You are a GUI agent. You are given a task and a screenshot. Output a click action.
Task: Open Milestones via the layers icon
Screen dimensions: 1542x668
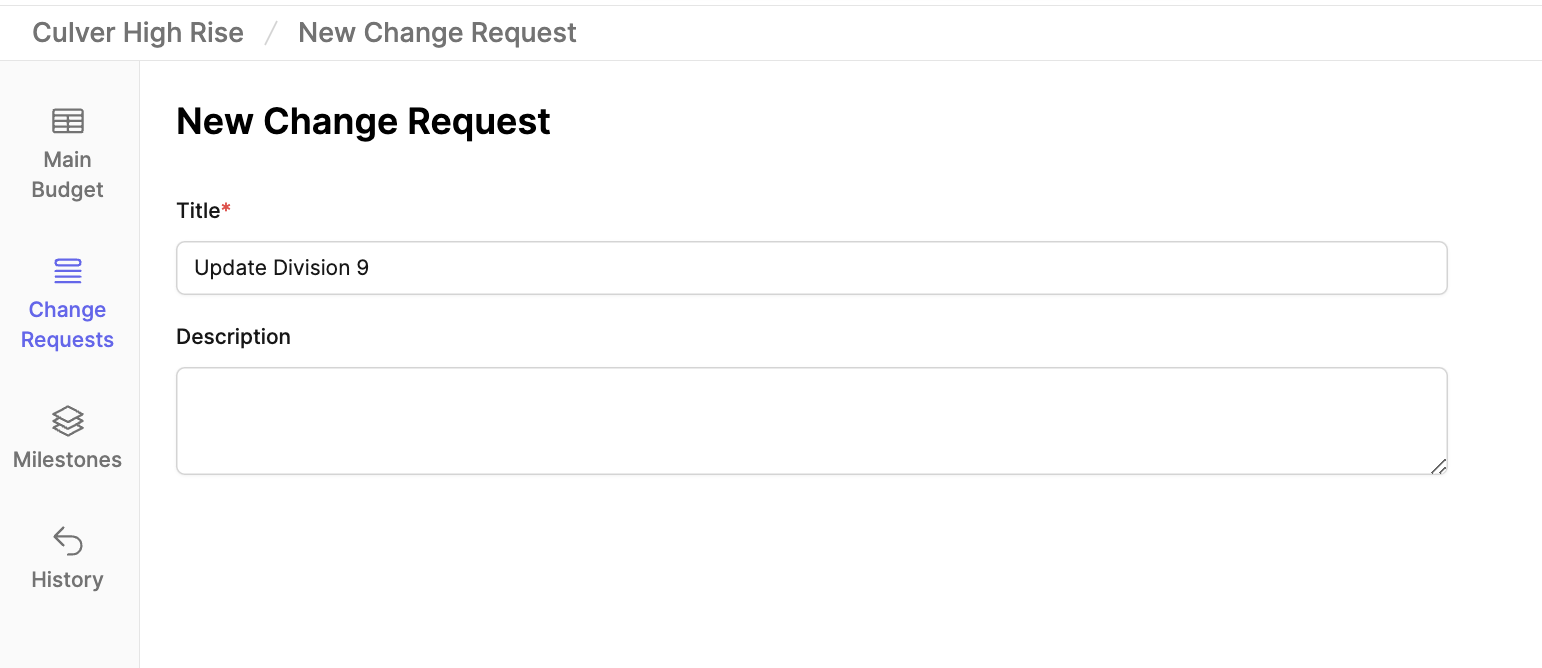(x=67, y=421)
